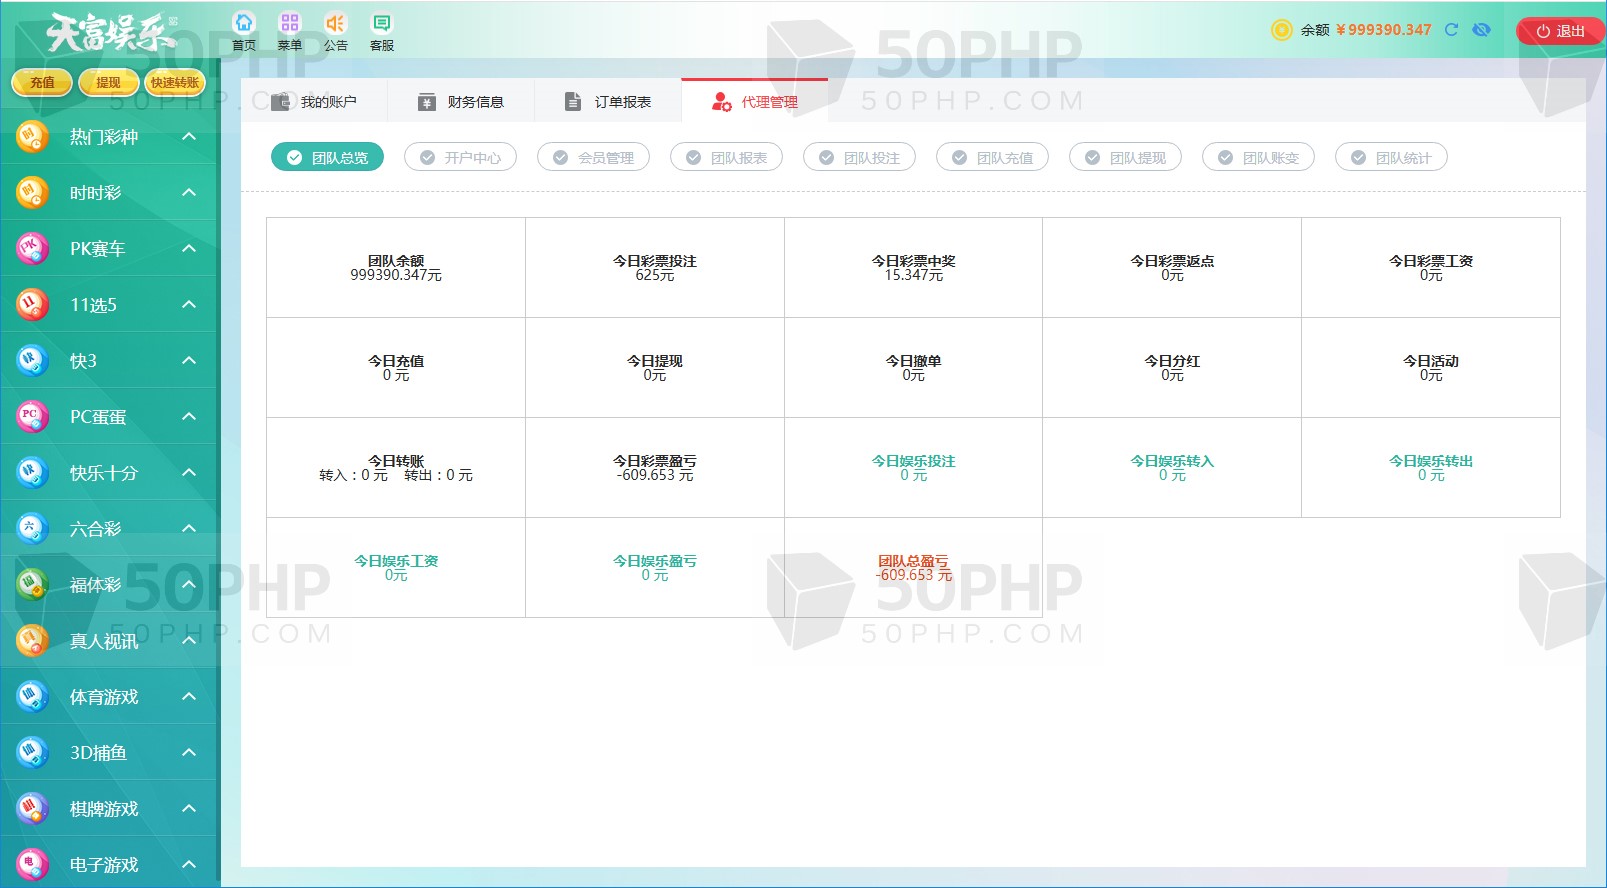The height and width of the screenshot is (888, 1607).
Task: Switch to the 财务信息 tab
Action: pos(461,102)
